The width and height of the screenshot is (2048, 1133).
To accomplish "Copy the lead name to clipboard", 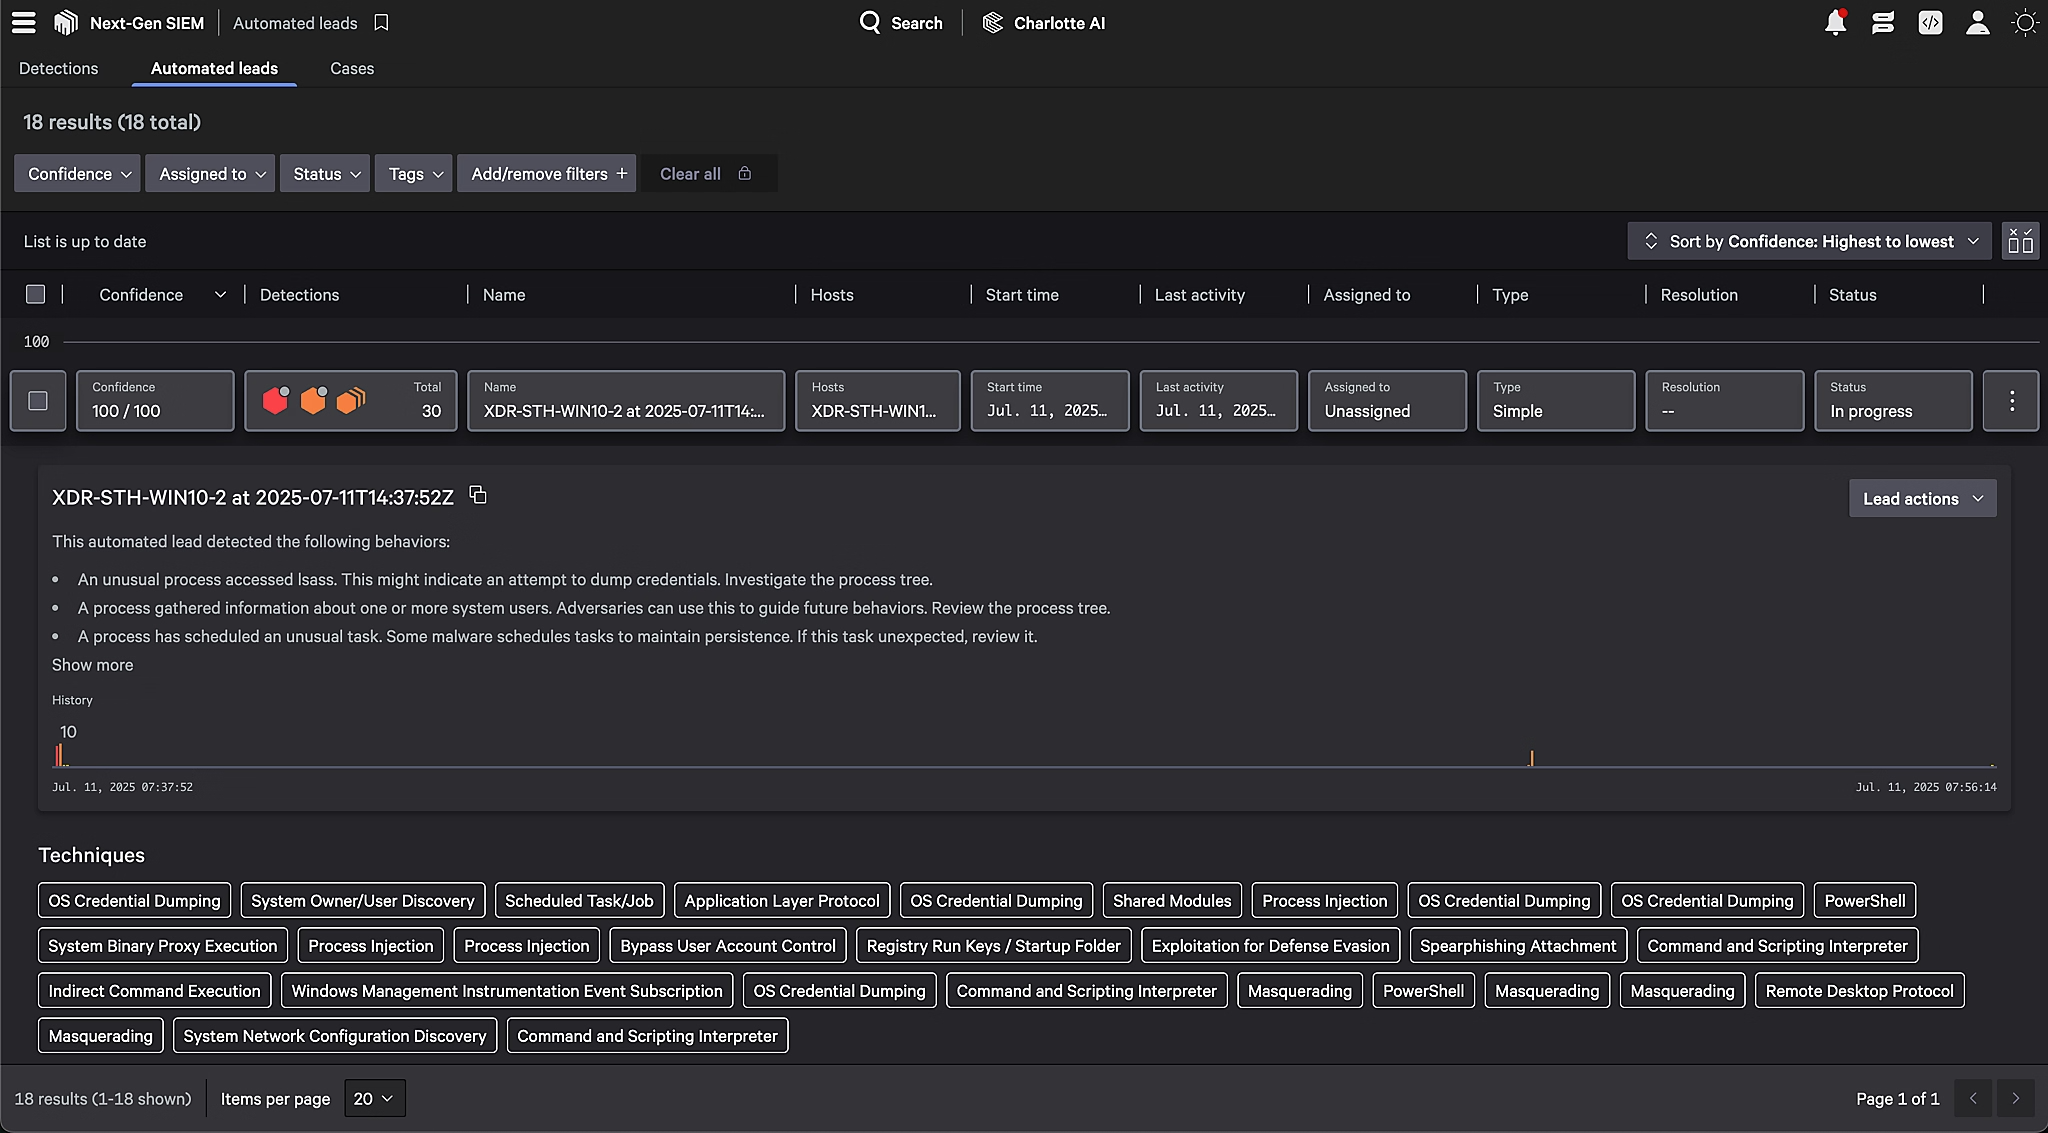I will pyautogui.click(x=478, y=495).
